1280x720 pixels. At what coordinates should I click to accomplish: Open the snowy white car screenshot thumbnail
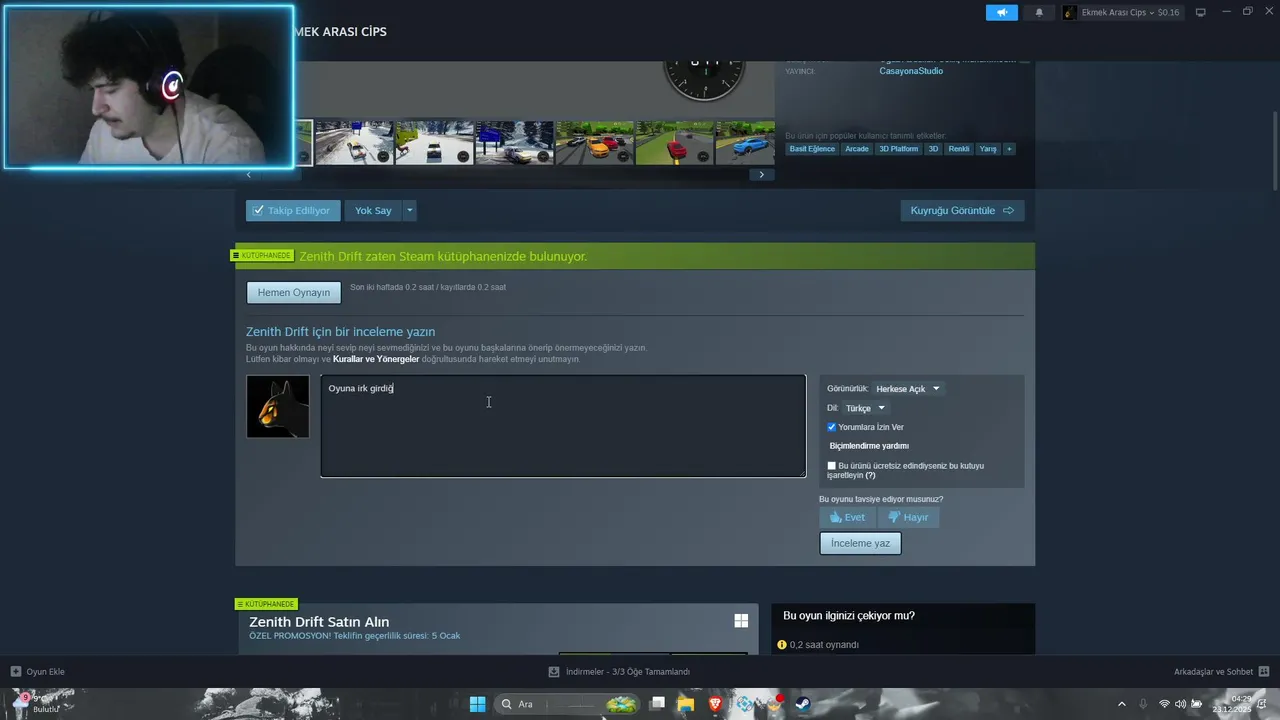434,143
